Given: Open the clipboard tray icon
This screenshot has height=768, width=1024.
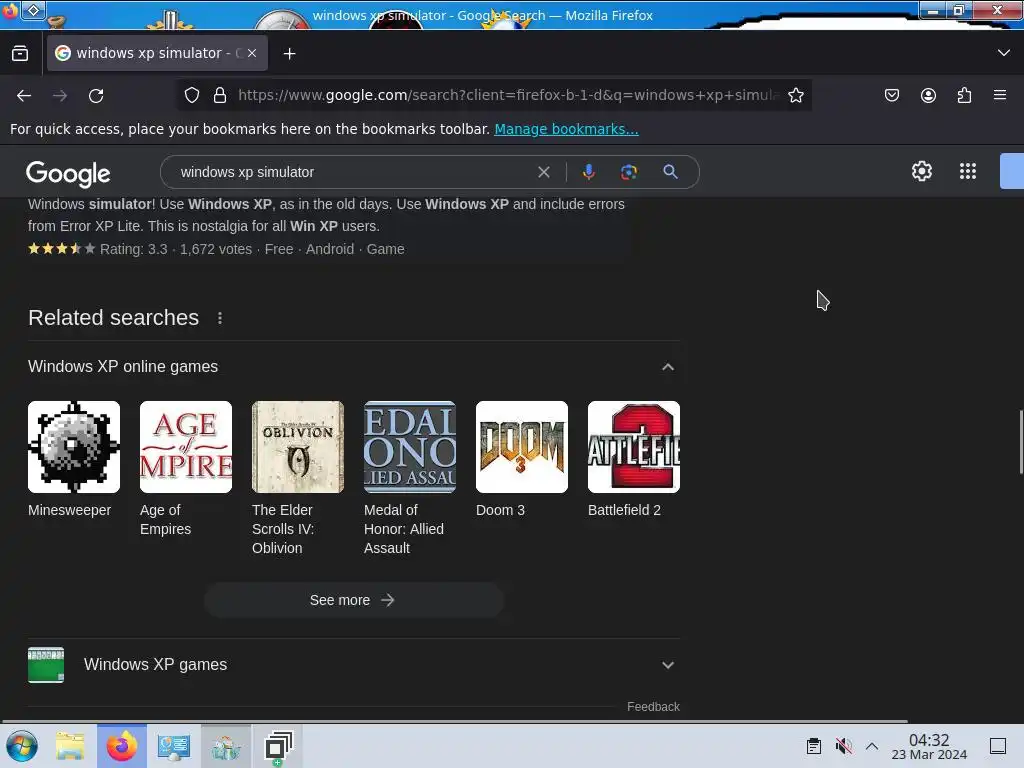Looking at the screenshot, I should point(814,746).
